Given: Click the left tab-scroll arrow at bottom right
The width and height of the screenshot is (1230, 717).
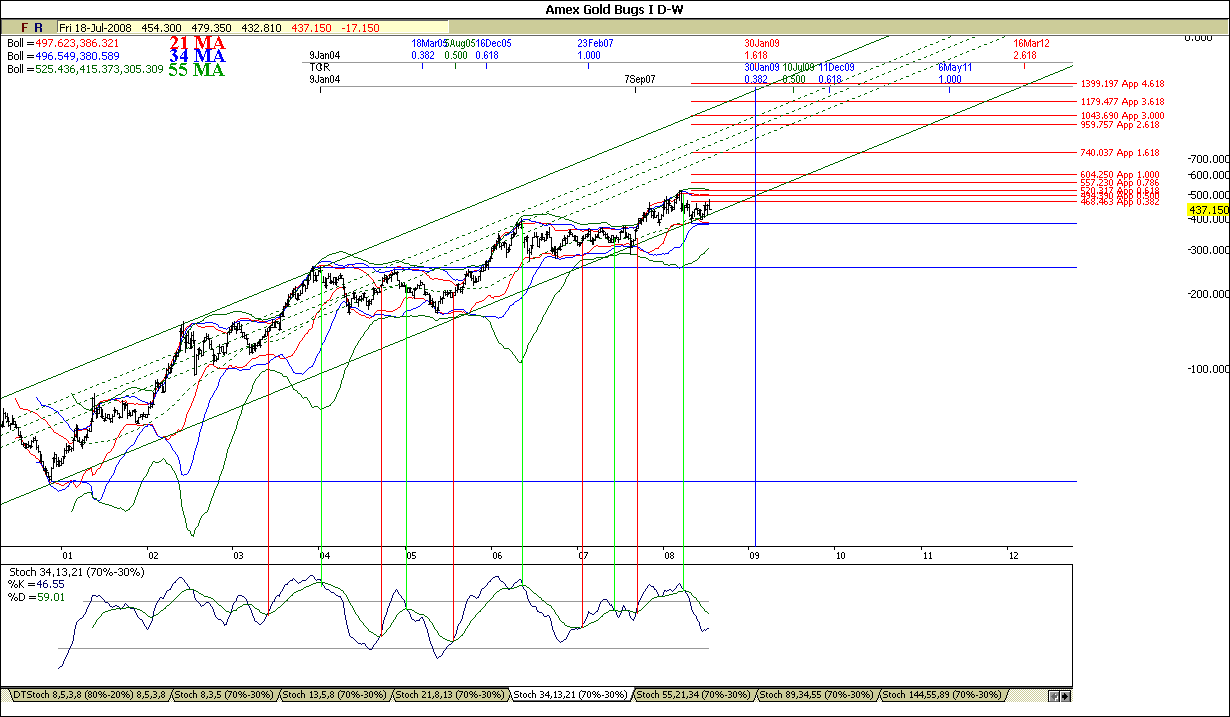Looking at the screenshot, I should pos(1053,695).
